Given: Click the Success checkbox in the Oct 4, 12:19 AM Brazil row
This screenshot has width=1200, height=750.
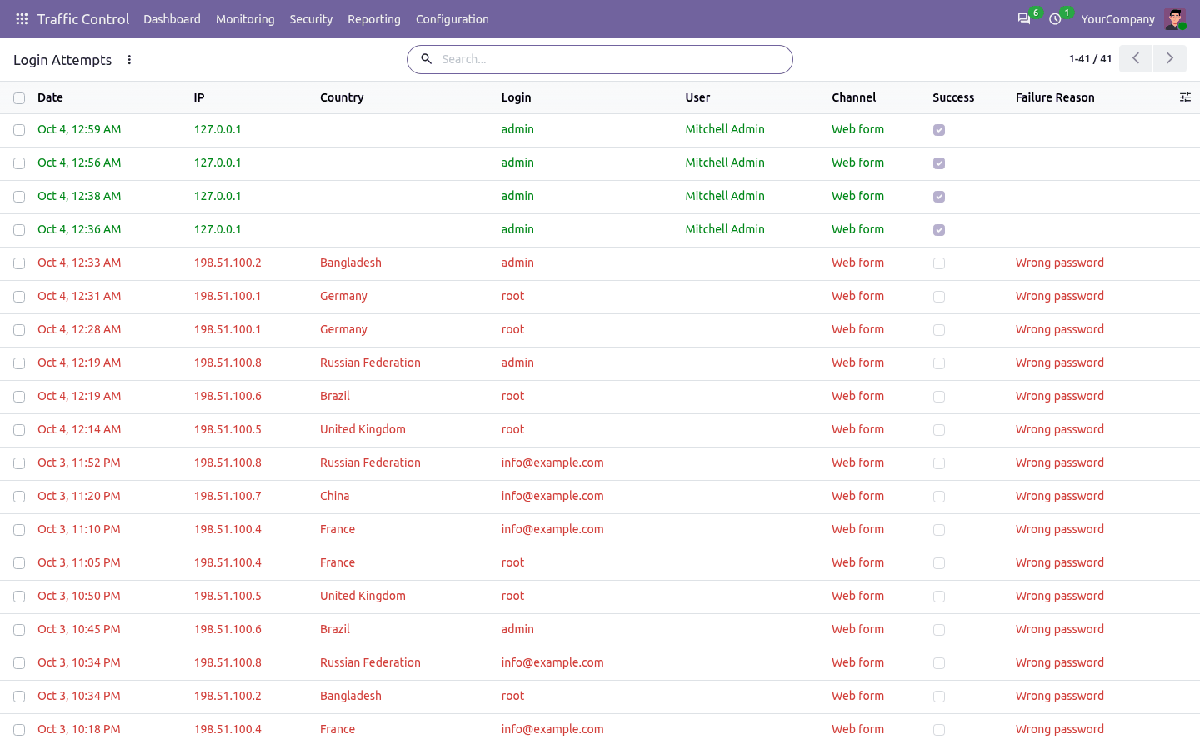Looking at the screenshot, I should pyautogui.click(x=939, y=397).
